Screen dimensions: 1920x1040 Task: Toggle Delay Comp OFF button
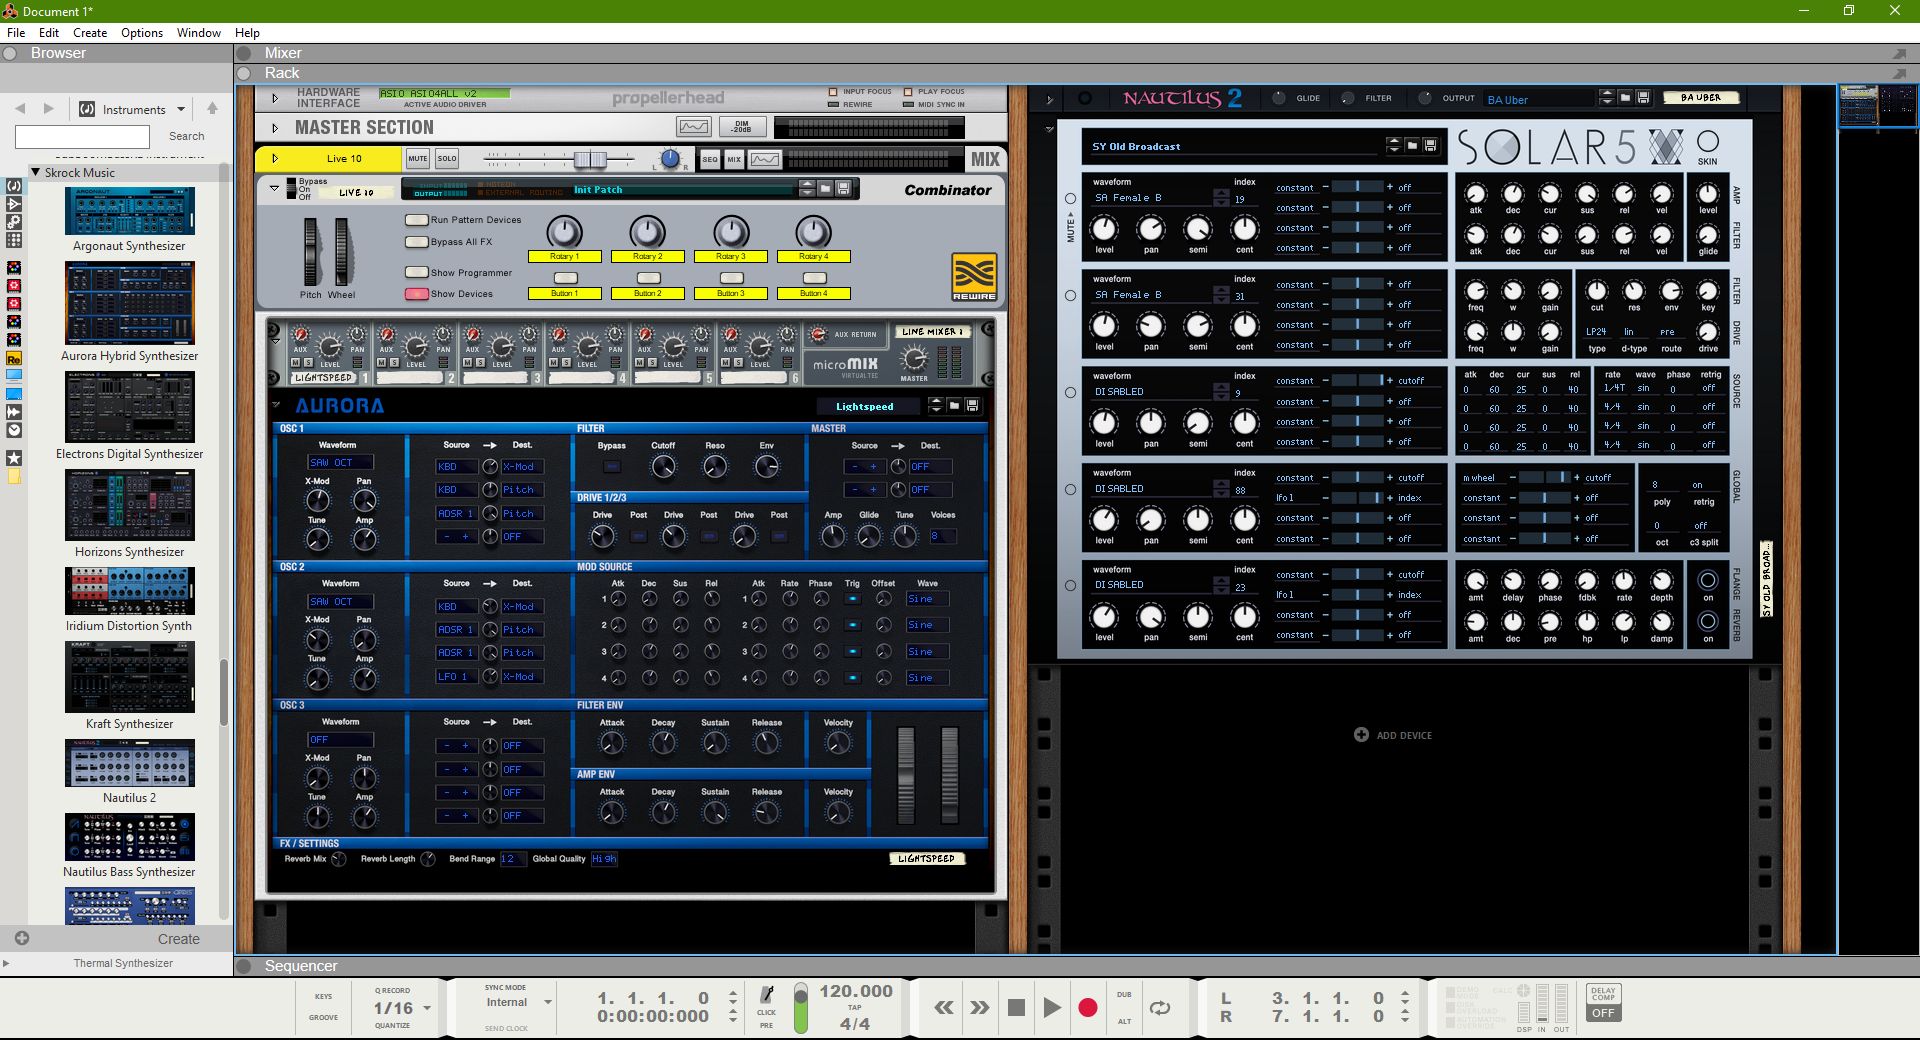[x=1603, y=1013]
